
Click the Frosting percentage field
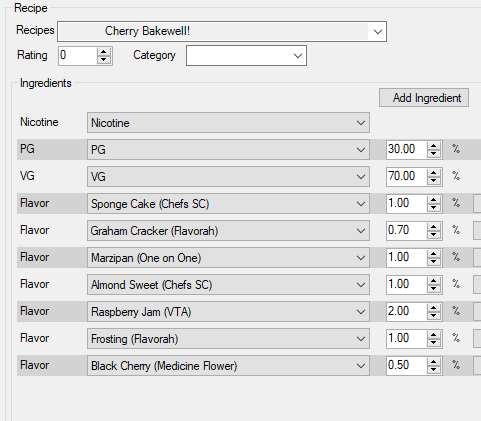pos(406,338)
